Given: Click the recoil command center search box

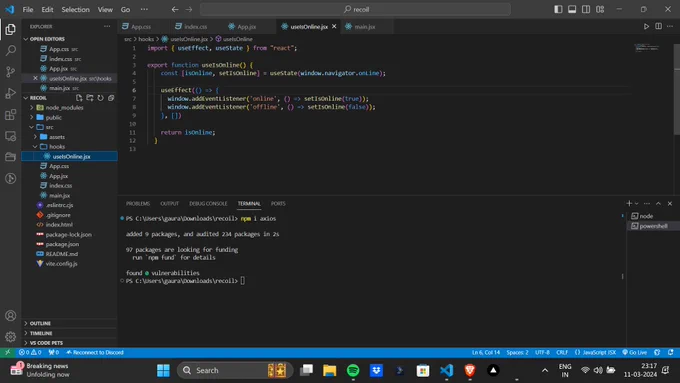Looking at the screenshot, I should pyautogui.click(x=355, y=9).
